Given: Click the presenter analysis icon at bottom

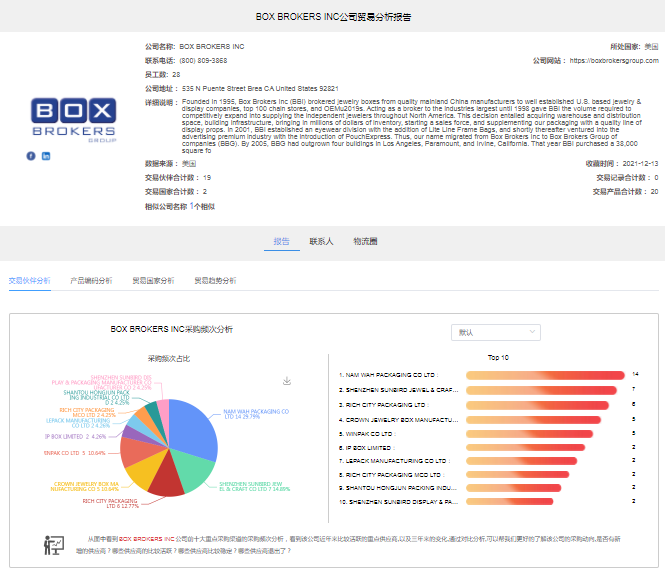Looking at the screenshot, I should [x=54, y=545].
